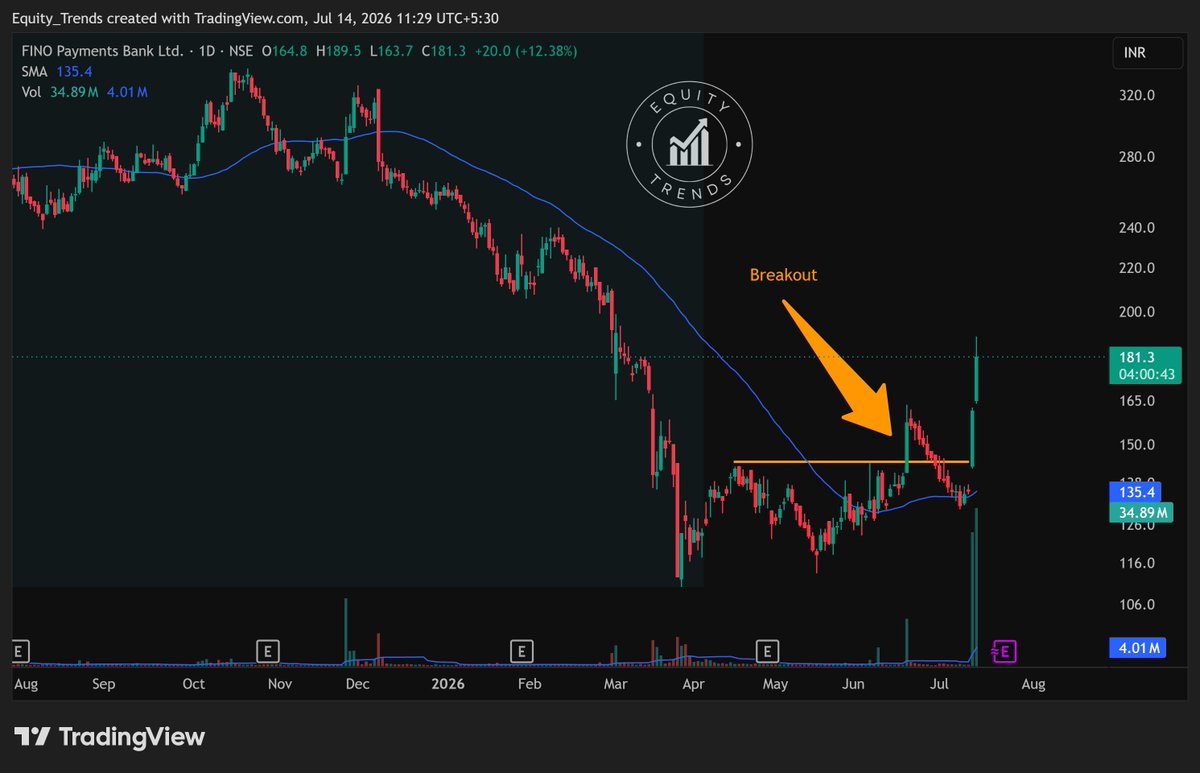Click the +20.0 (+12.38%) change value
The image size is (1200, 773).
(526, 51)
